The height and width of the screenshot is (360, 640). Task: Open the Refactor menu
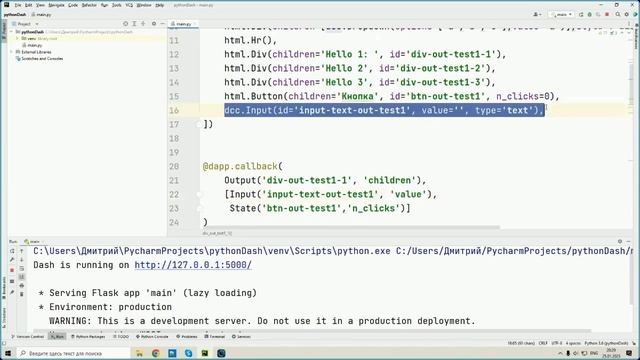tap(89, 5)
